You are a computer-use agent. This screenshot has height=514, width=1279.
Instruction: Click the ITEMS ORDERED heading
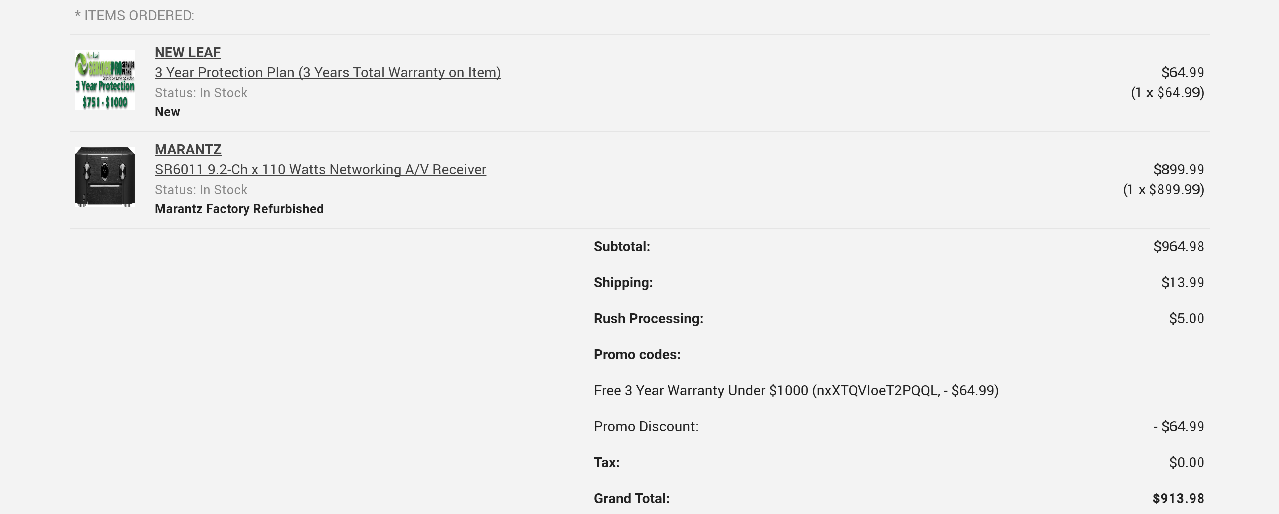click(134, 16)
